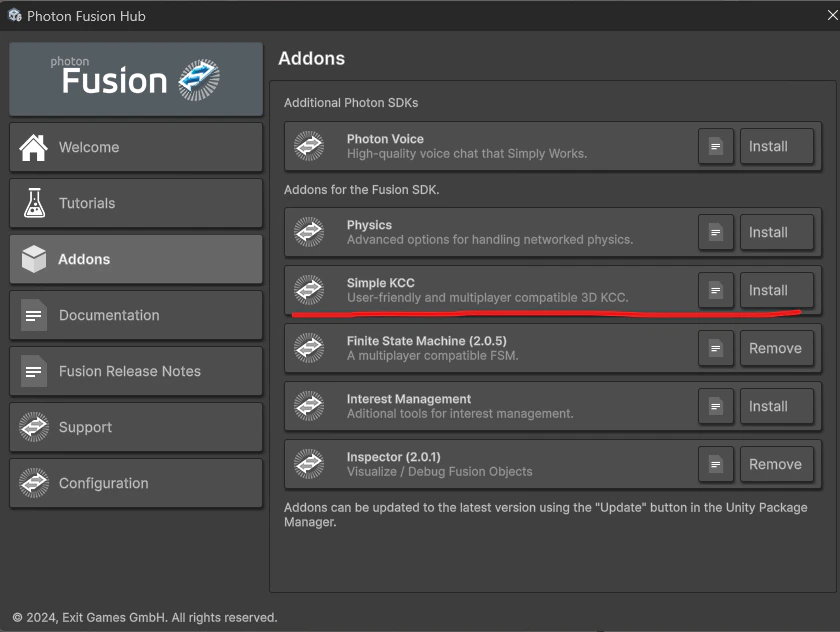840x632 pixels.
Task: Go to the Tutorials section
Action: coord(136,204)
